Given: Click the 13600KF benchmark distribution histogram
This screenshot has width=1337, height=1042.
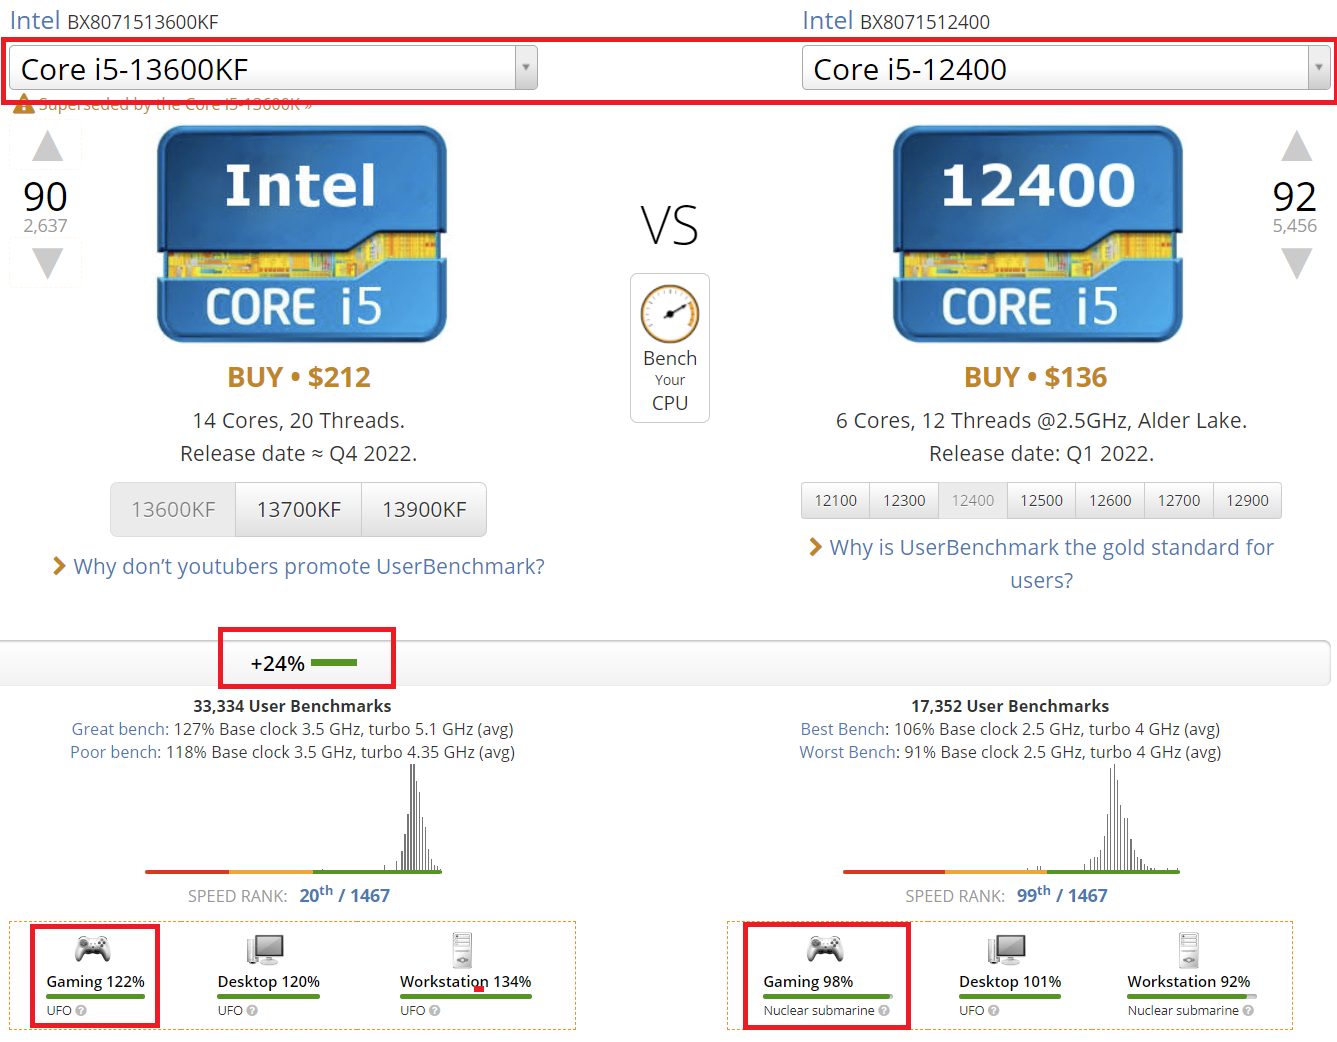Looking at the screenshot, I should coord(293,818).
